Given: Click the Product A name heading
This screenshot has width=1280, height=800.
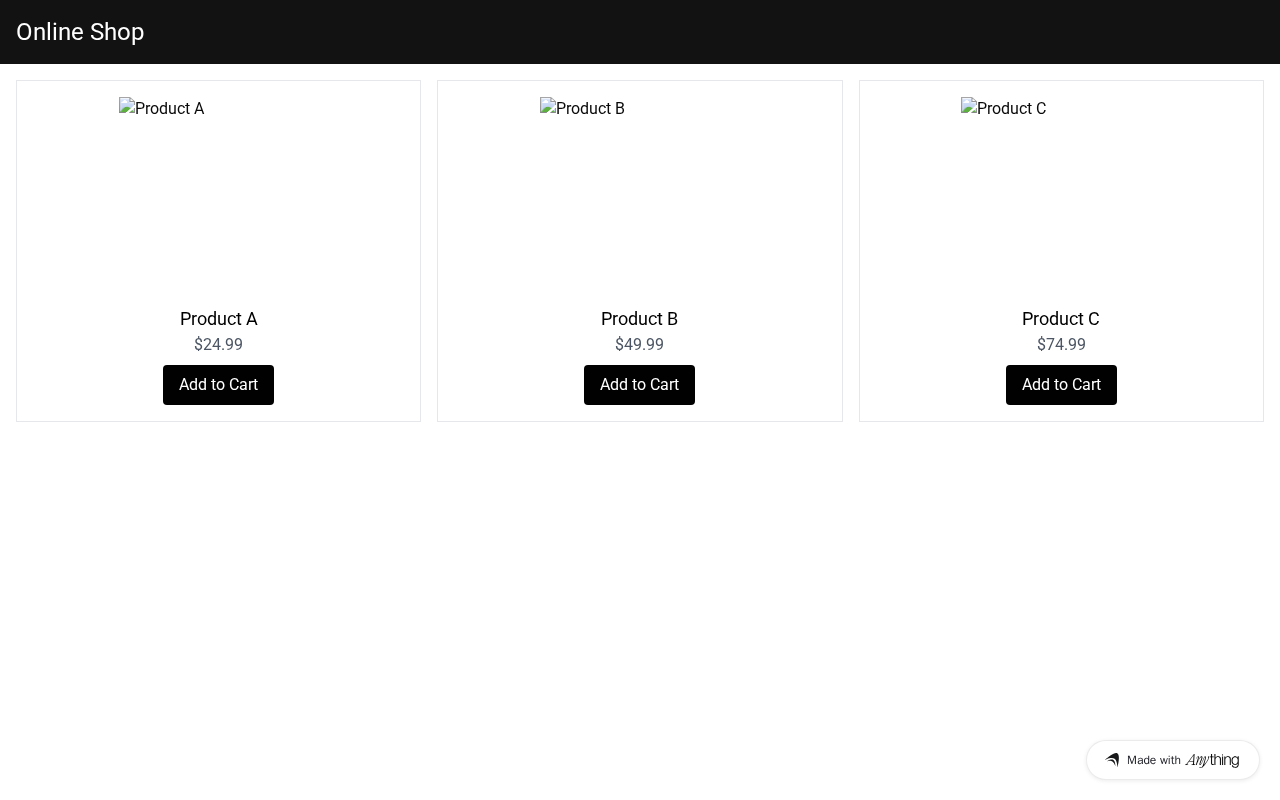Looking at the screenshot, I should tap(218, 319).
